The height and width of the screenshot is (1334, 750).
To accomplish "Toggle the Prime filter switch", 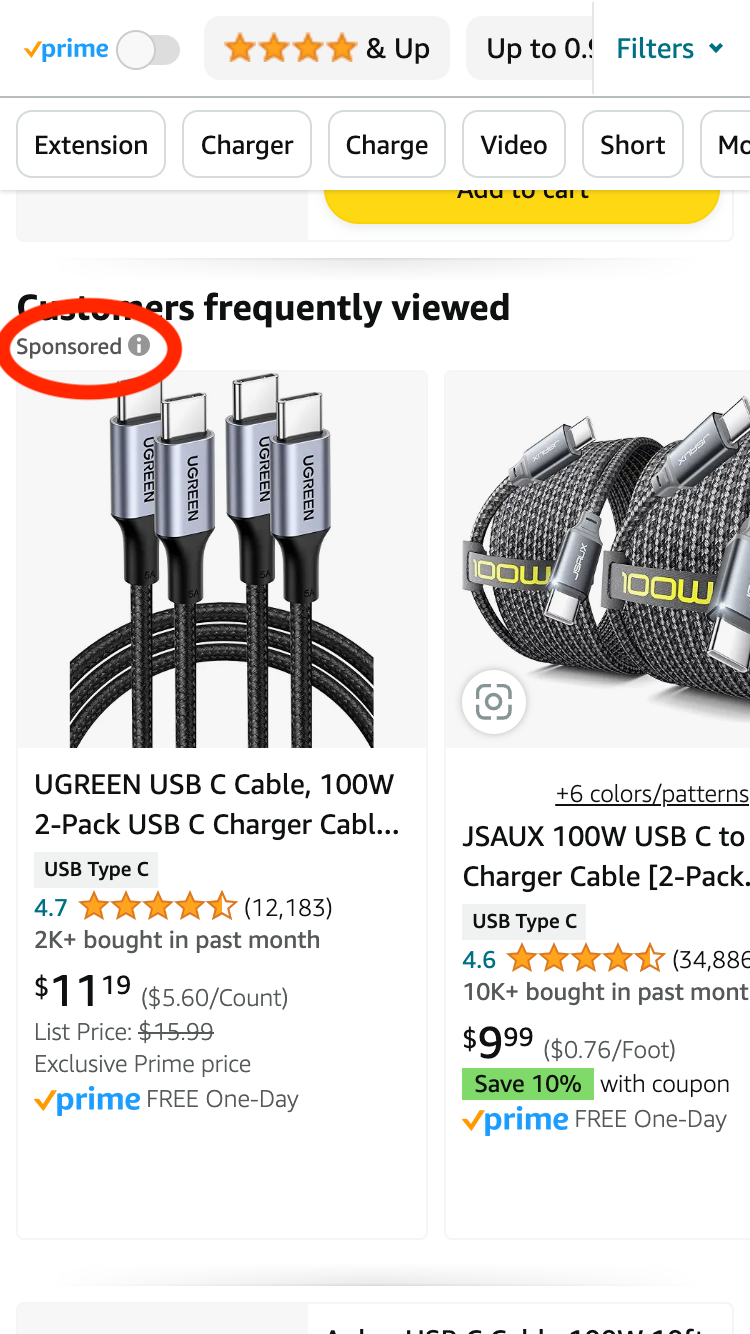I will (149, 49).
